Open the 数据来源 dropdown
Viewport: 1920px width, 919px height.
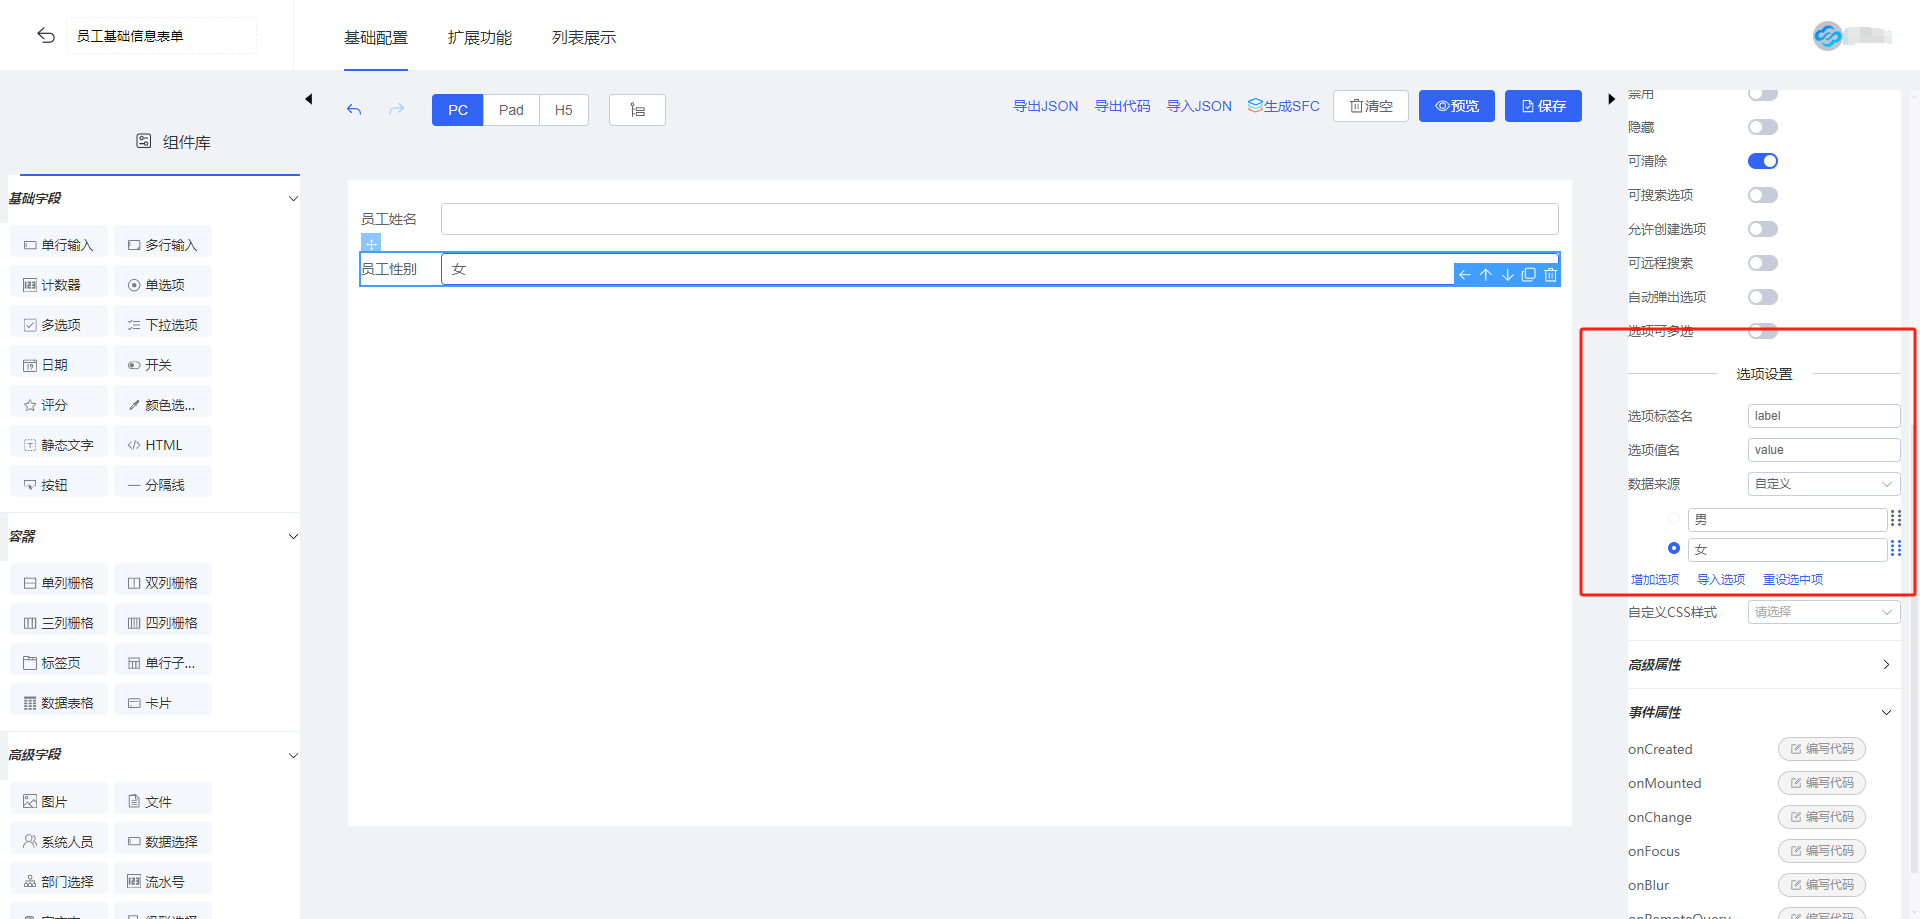[x=1823, y=484]
